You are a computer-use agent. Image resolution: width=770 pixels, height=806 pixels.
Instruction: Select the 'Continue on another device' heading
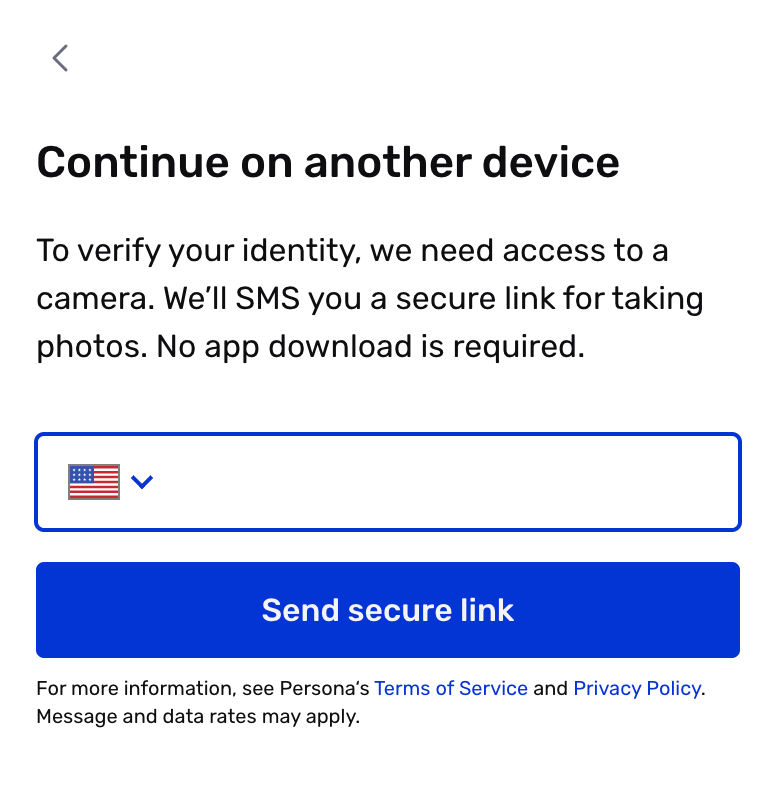point(328,162)
